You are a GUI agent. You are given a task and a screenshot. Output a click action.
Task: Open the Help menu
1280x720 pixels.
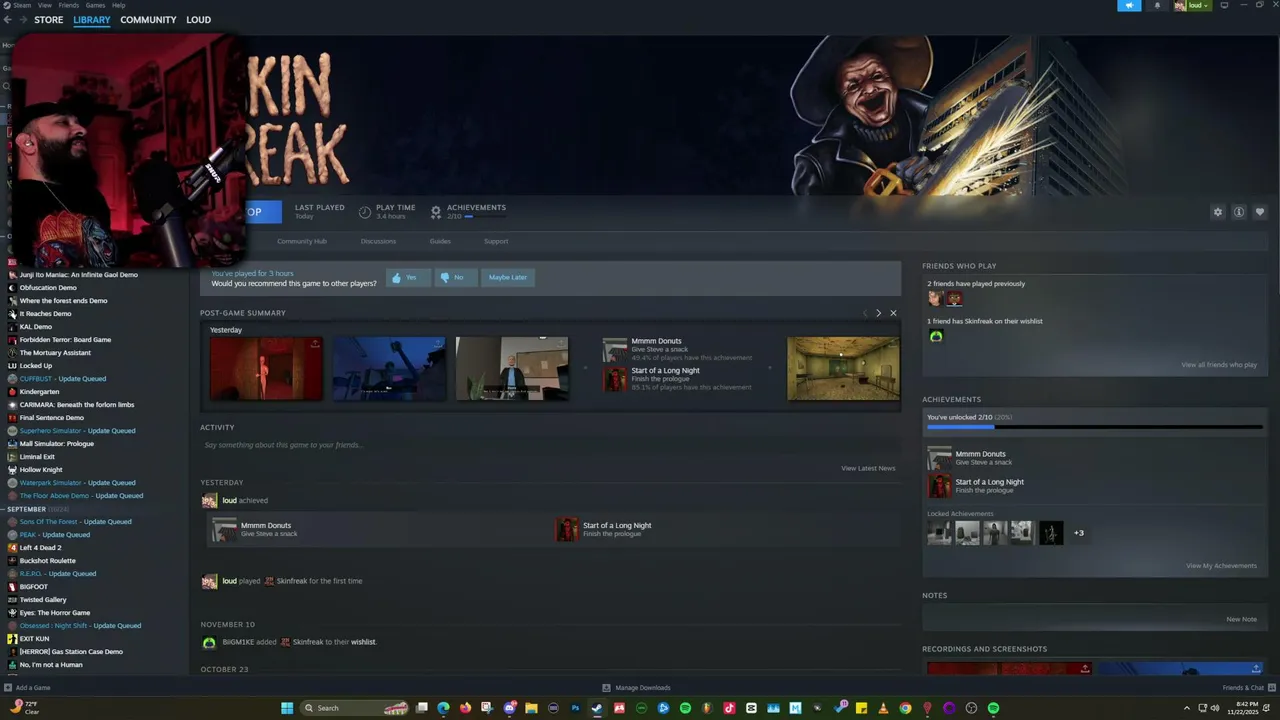pos(119,5)
